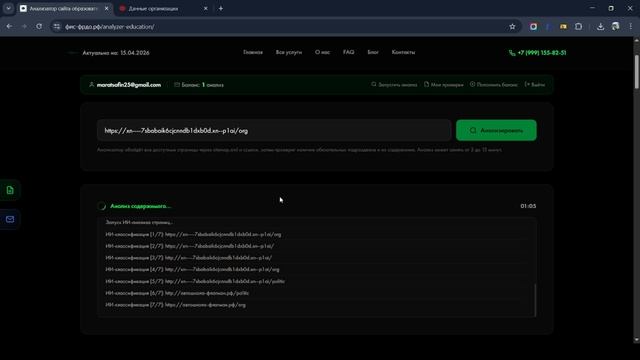The width and height of the screenshot is (640, 360).
Task: Click the 'Актуально на: 15.04.2026' text
Action: click(116, 53)
